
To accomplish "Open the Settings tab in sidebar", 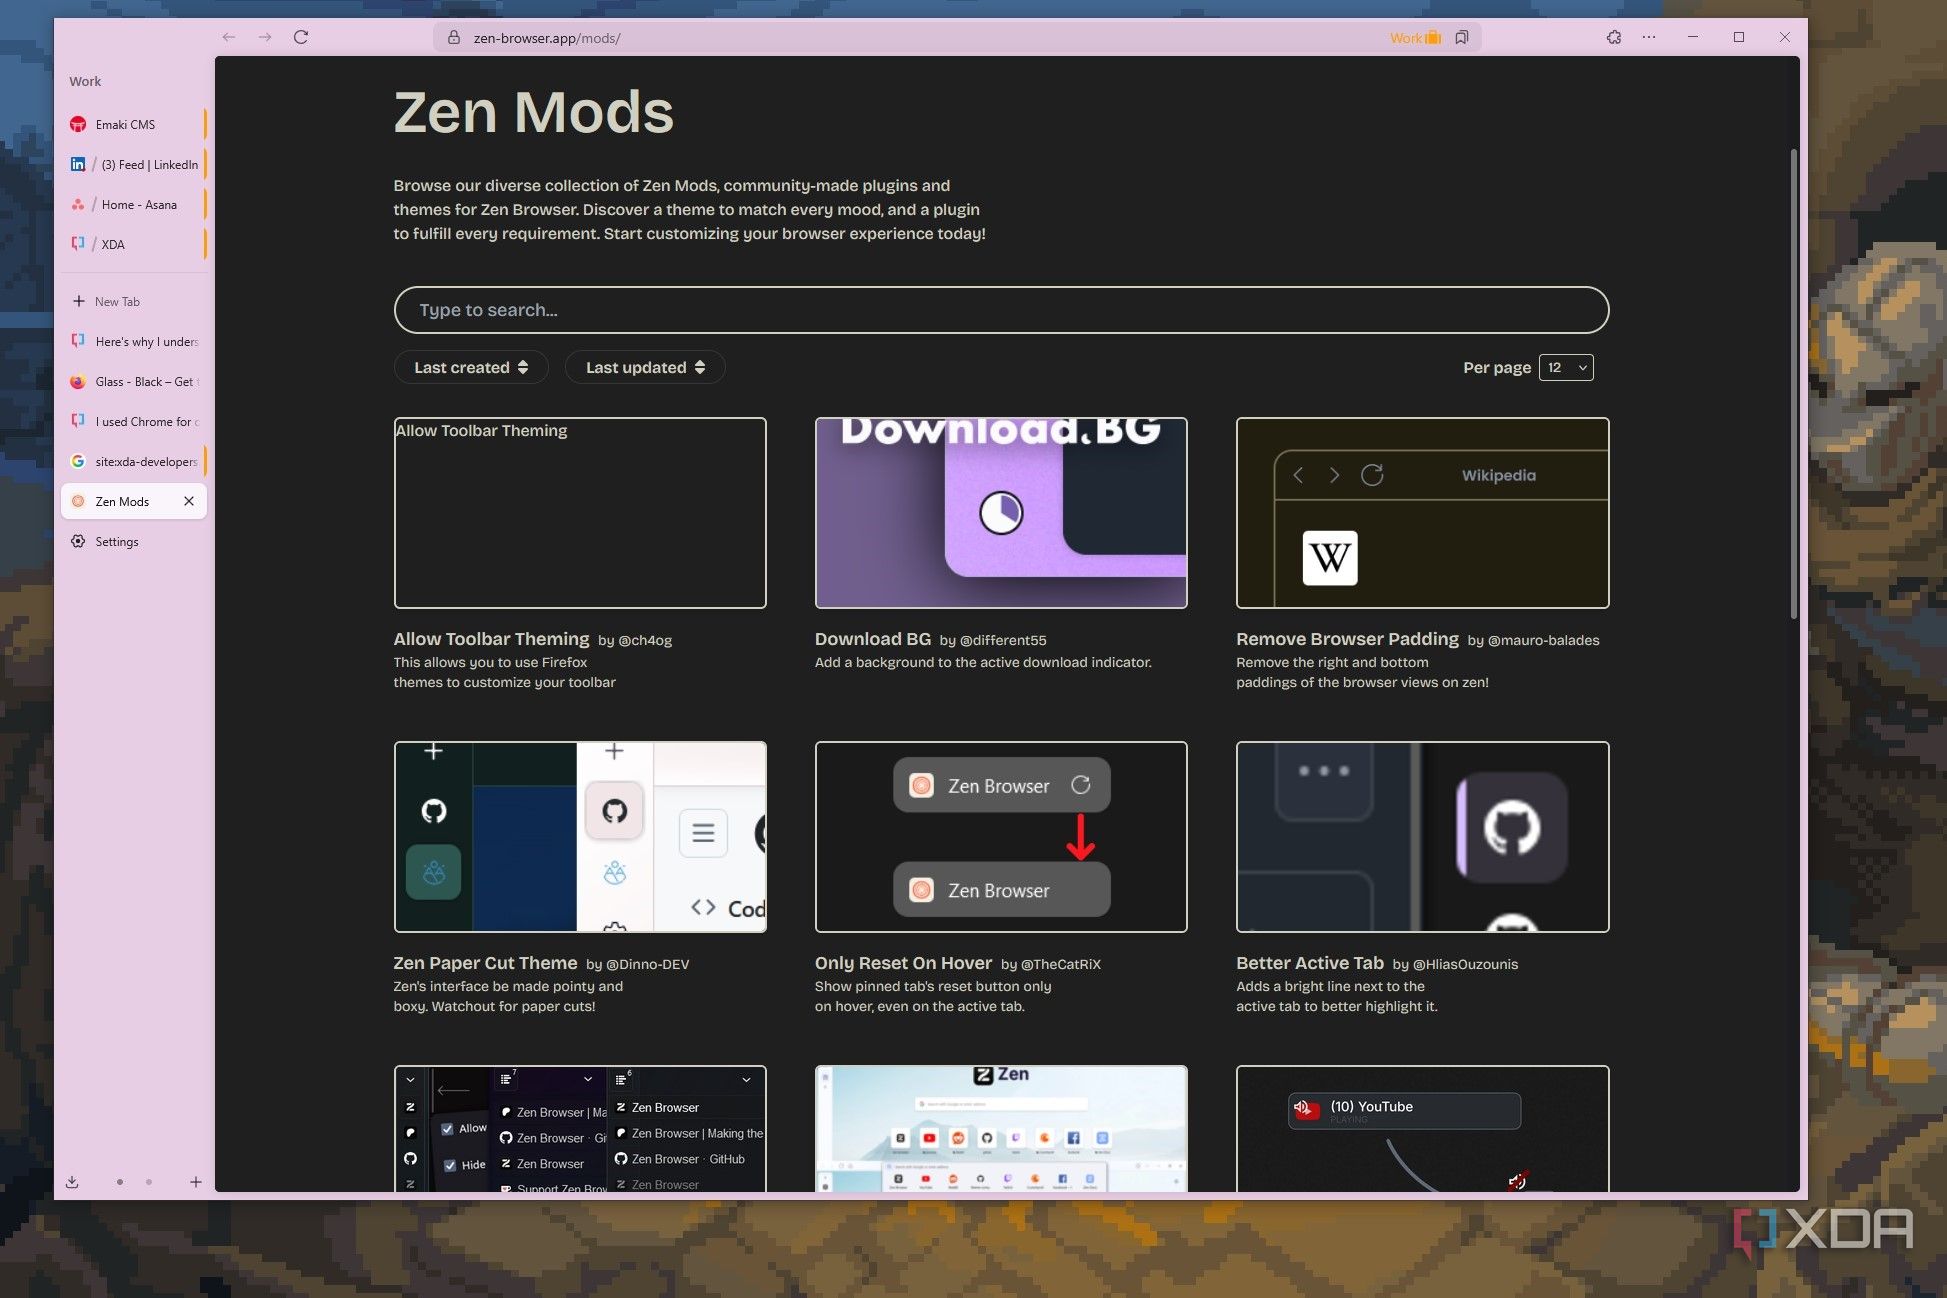I will (117, 541).
